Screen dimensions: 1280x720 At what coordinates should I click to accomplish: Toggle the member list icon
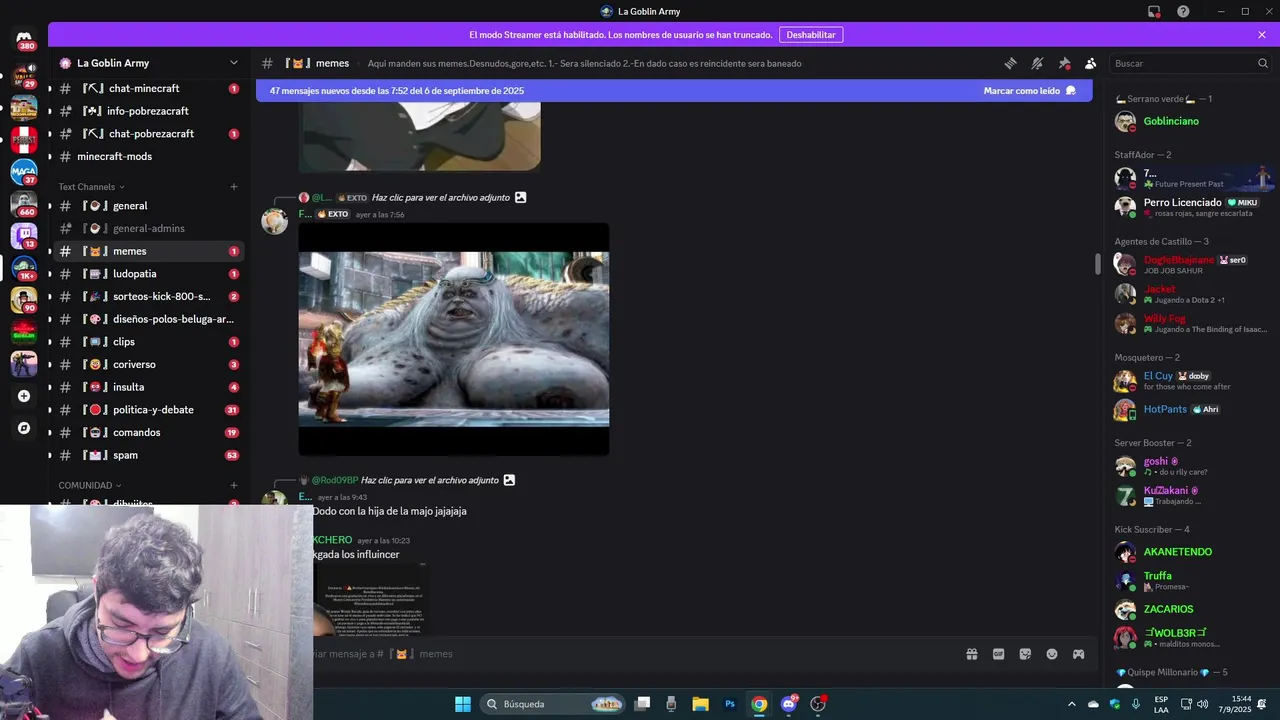pyautogui.click(x=1091, y=63)
